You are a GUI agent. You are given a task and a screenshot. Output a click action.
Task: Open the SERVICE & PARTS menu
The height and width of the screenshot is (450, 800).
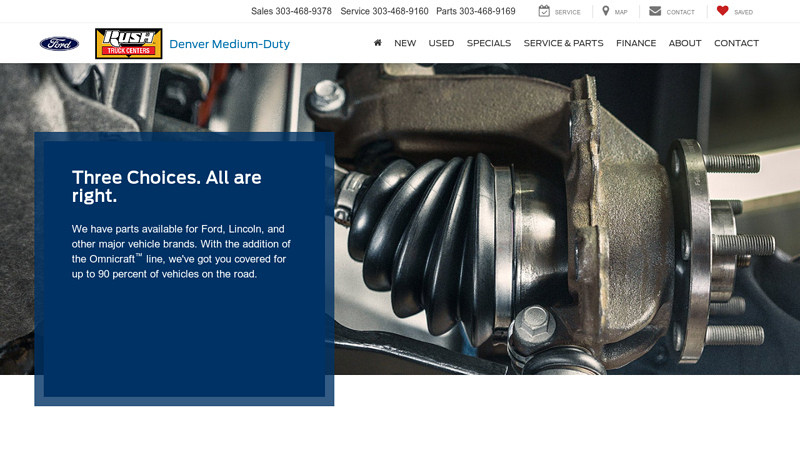563,43
